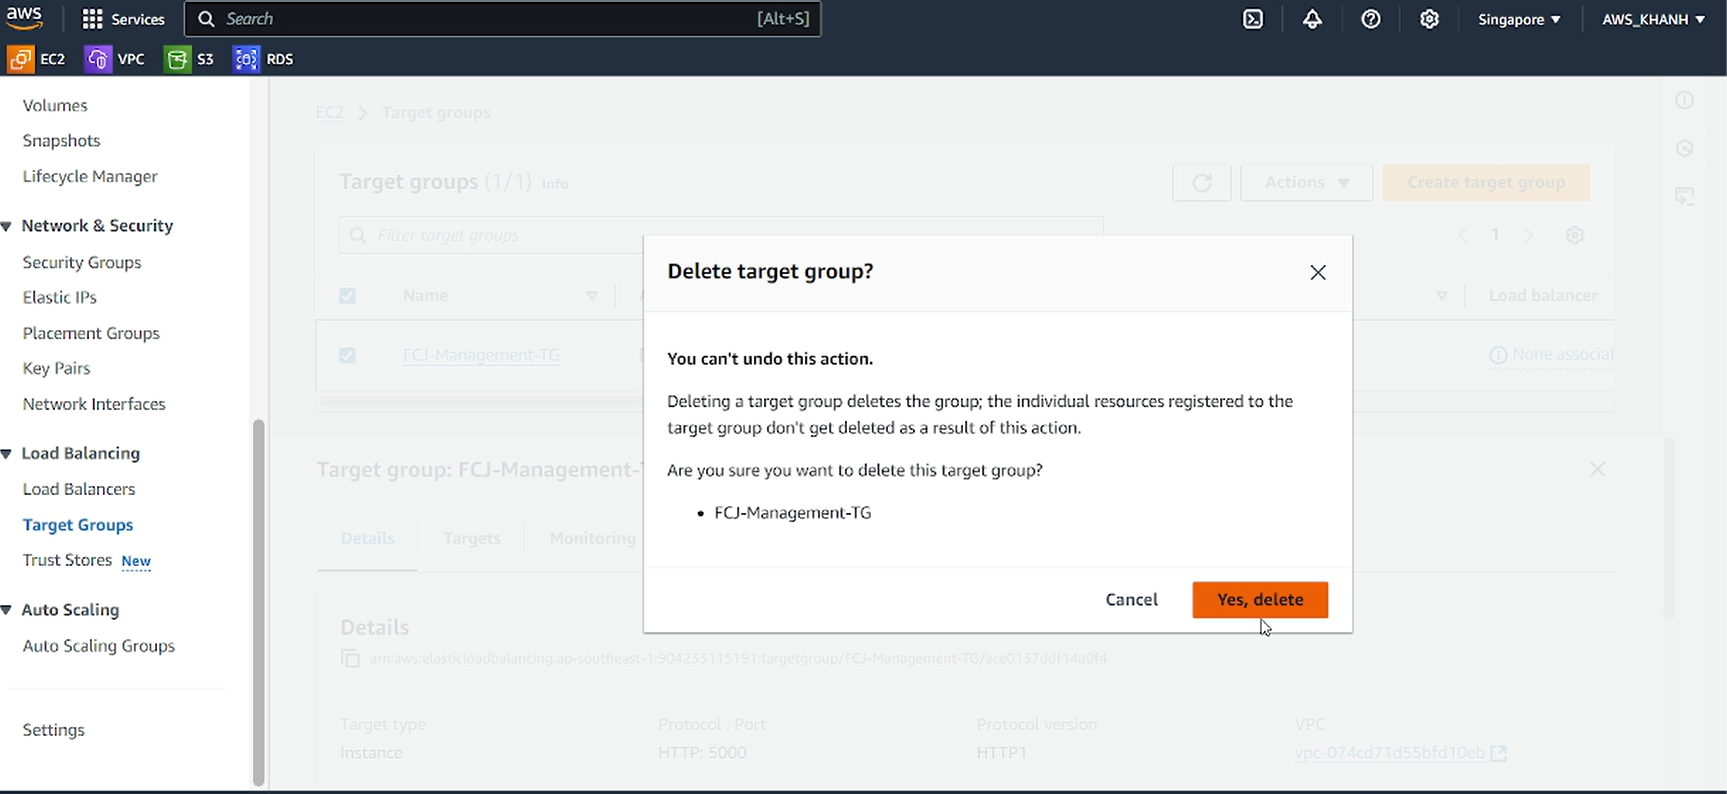The image size is (1727, 794).
Task: Open the Services grid menu
Action: 123,19
